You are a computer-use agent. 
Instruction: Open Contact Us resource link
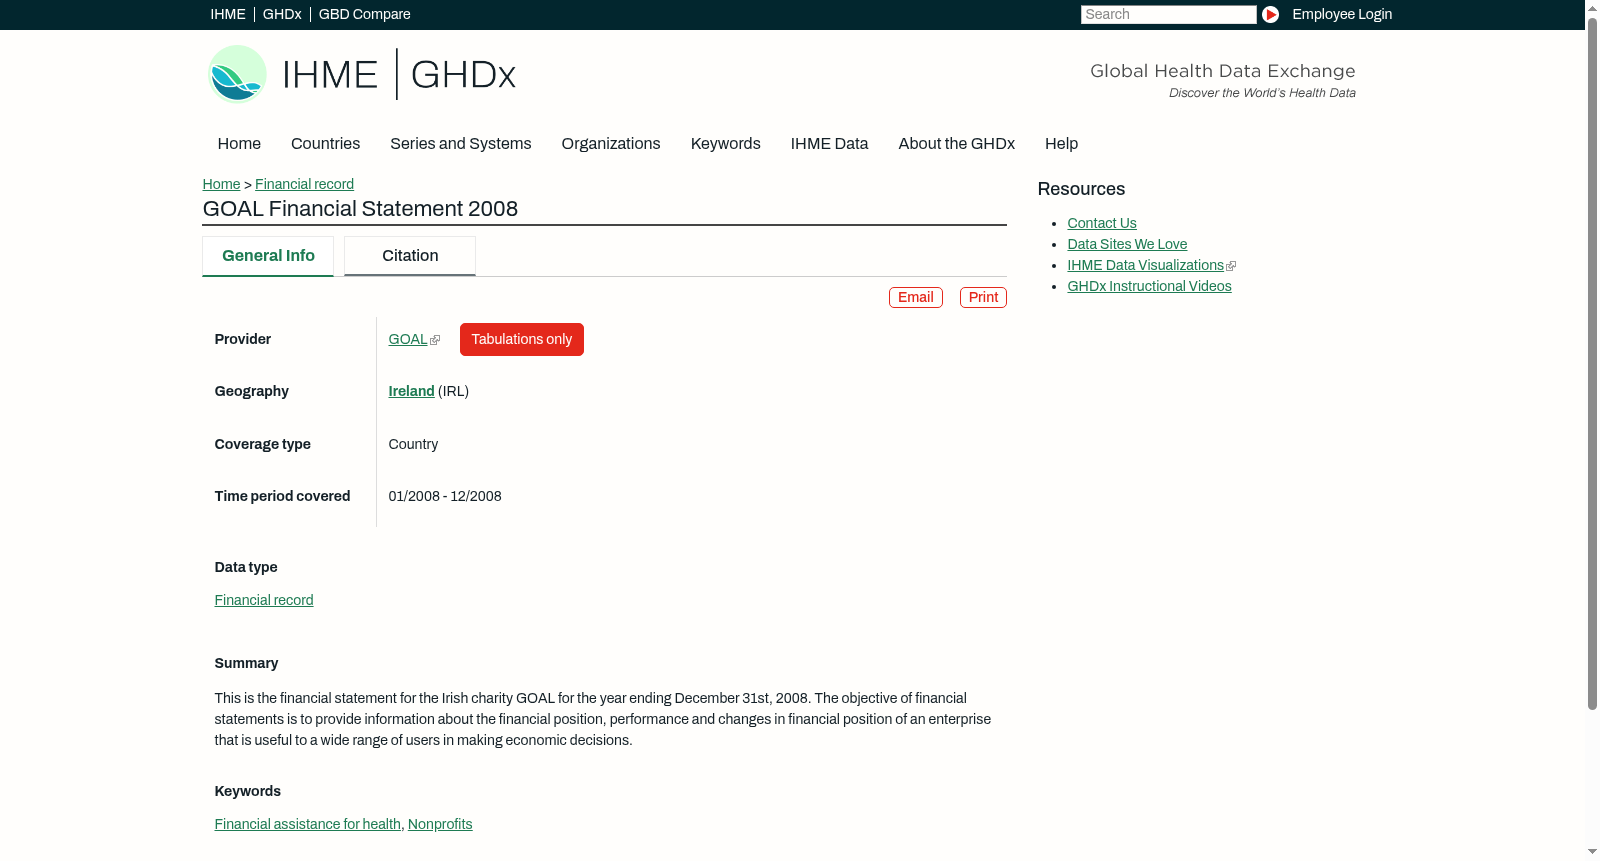[x=1102, y=224]
